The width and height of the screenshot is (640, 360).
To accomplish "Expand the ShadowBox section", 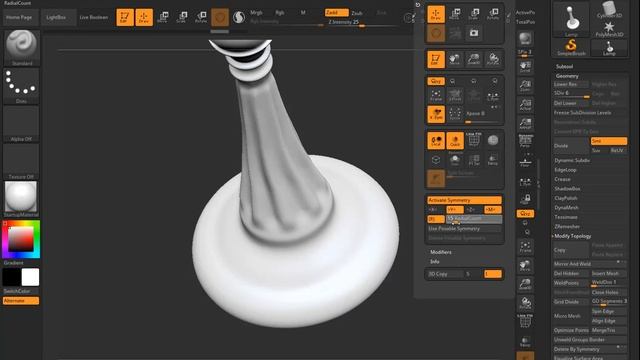I will click(x=567, y=189).
